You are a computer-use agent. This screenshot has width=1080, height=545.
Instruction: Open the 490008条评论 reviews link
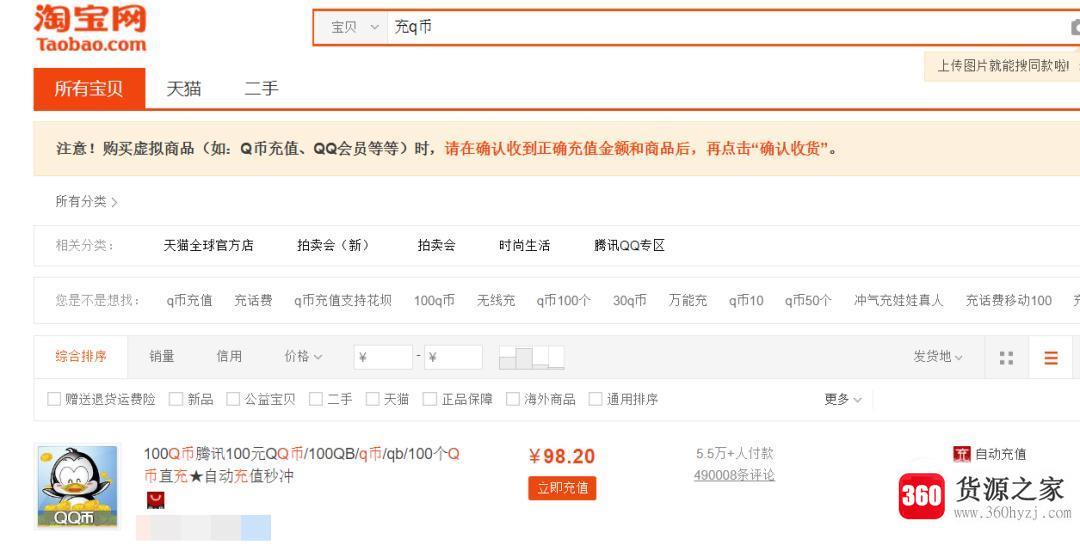(x=734, y=475)
